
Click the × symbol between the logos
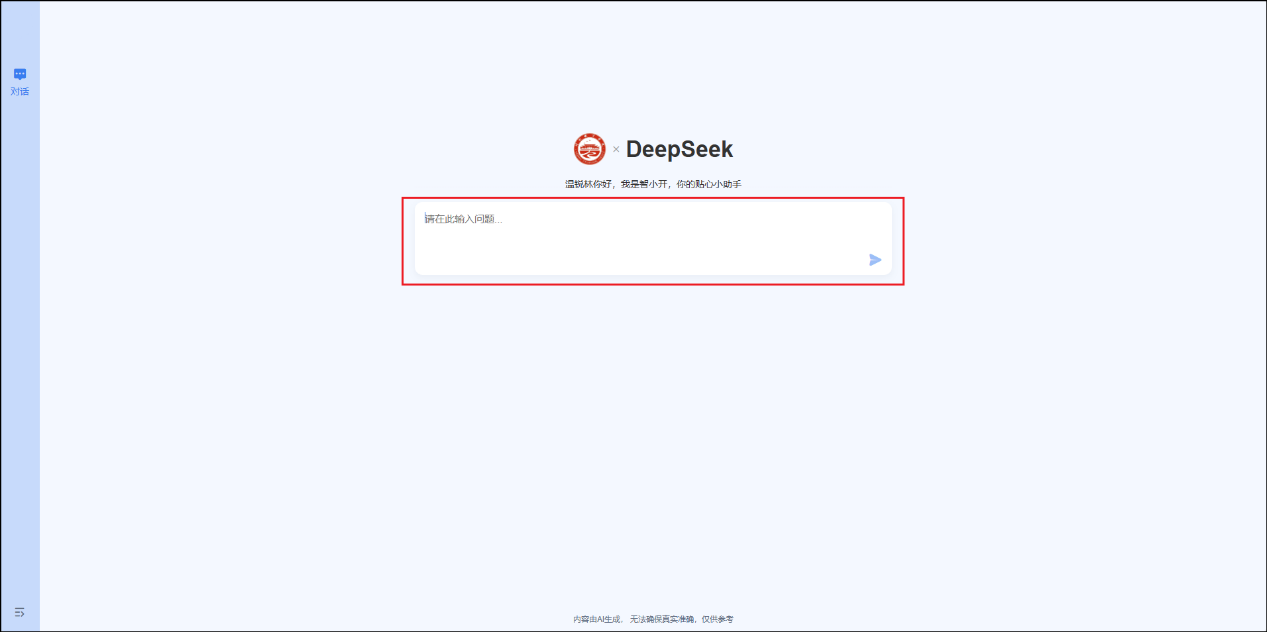click(x=616, y=150)
